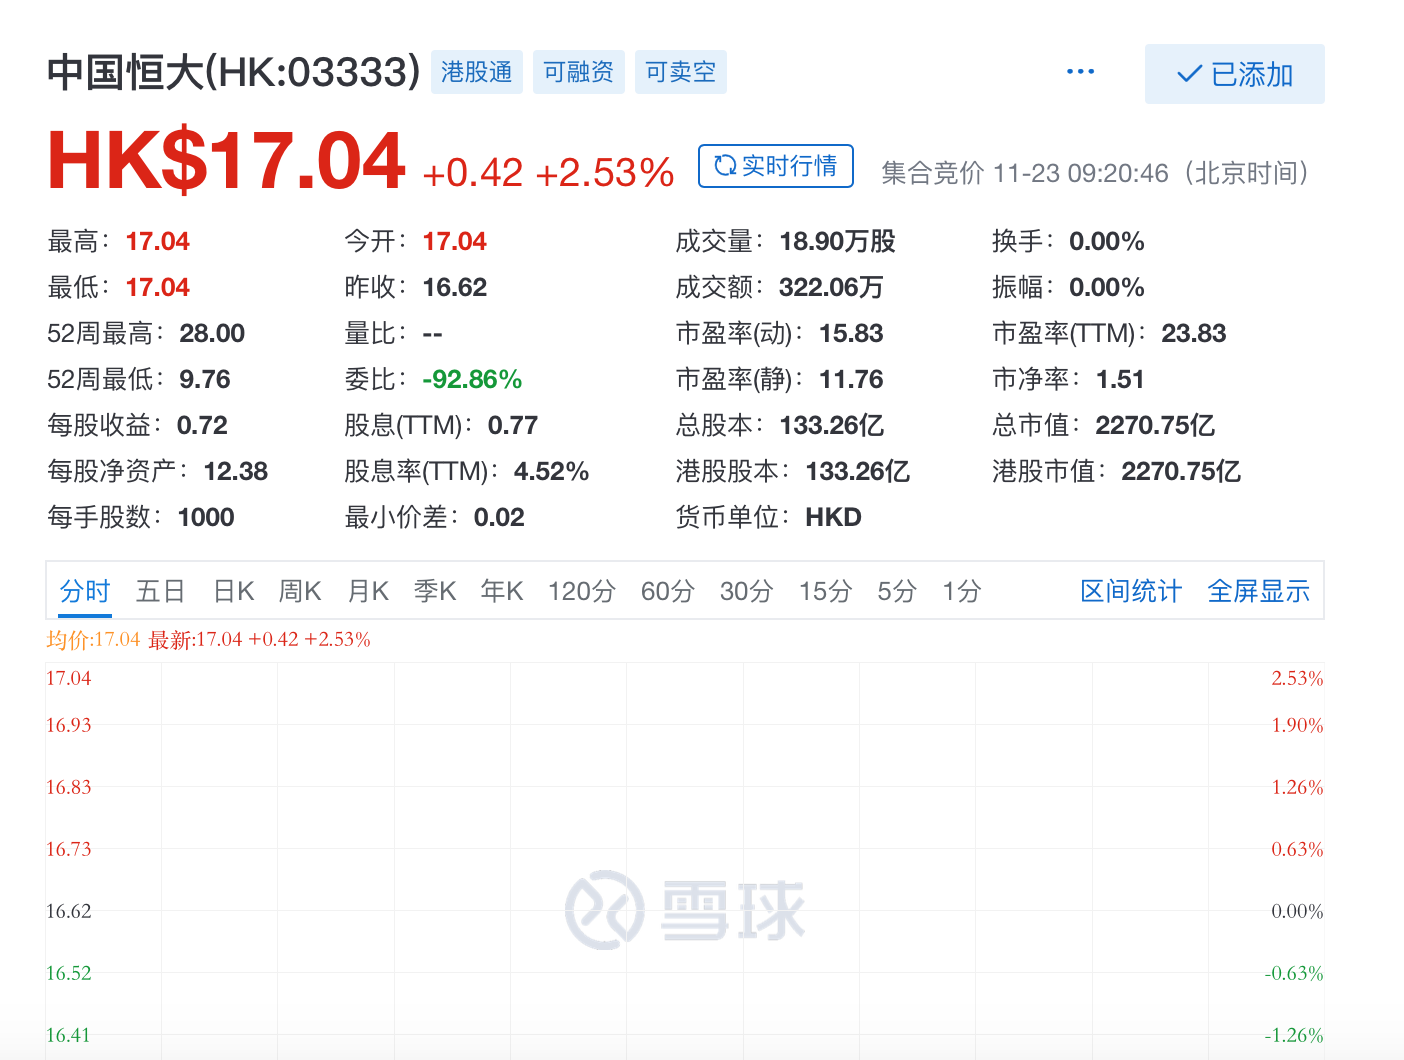Select the 日K chart tab
The height and width of the screenshot is (1060, 1404).
coord(234,591)
